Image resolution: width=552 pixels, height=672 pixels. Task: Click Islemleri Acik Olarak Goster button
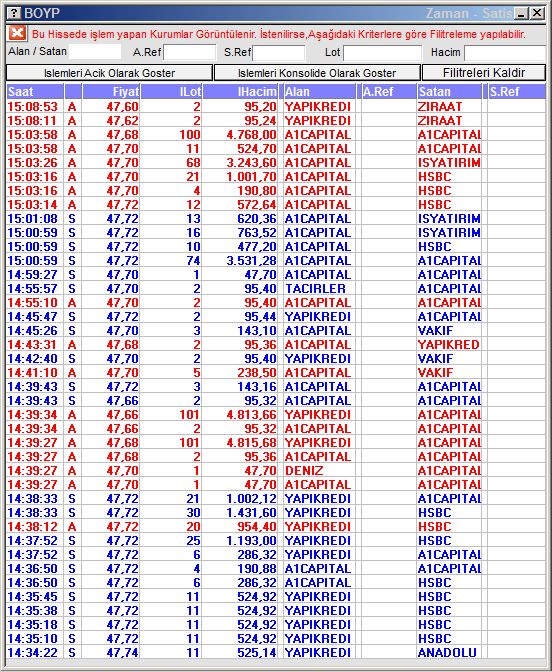click(x=109, y=73)
